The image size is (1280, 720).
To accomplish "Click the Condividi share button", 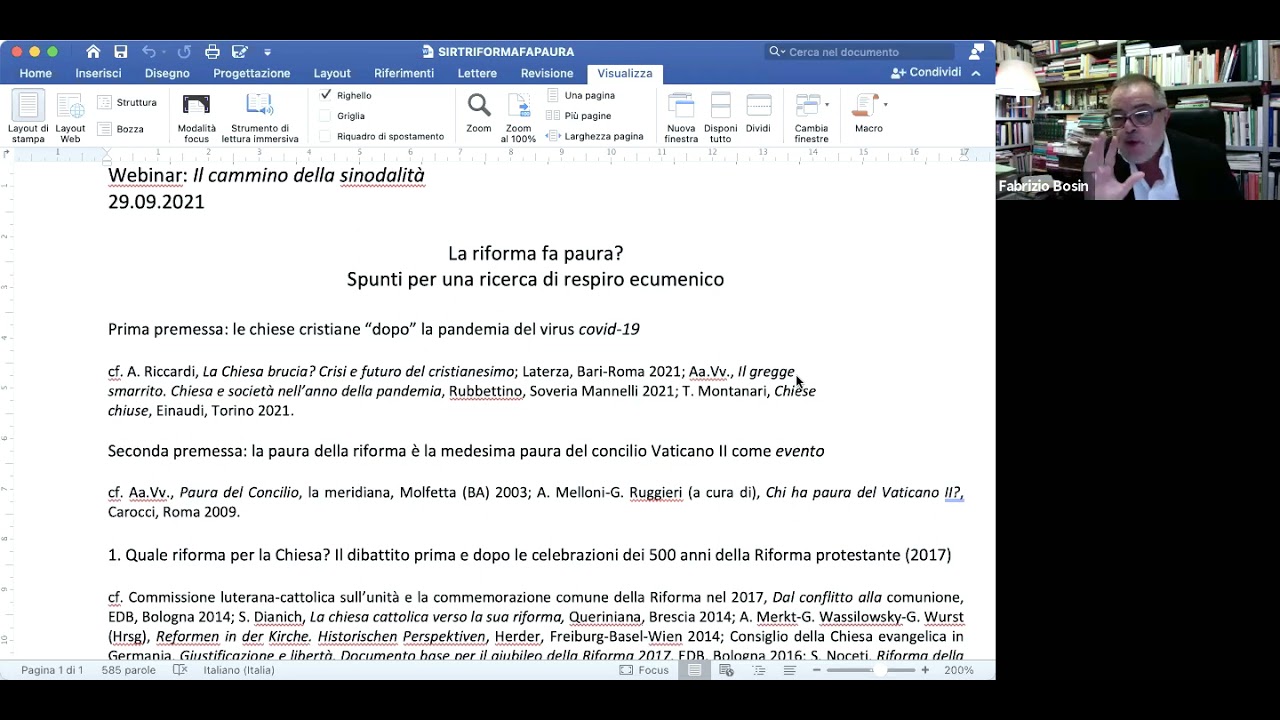I will coord(926,72).
